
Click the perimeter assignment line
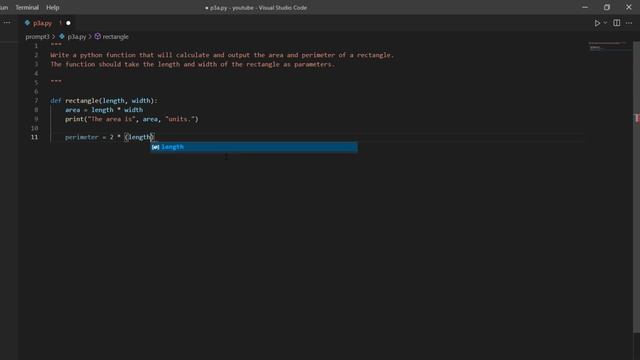click(109, 137)
